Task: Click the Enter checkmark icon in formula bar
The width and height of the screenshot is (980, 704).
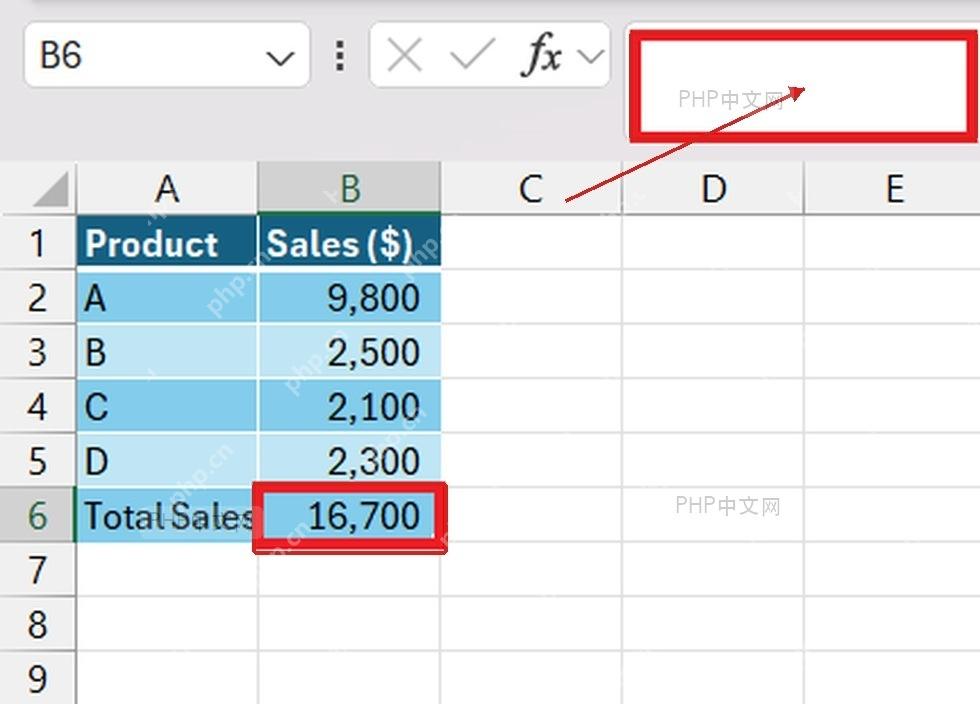Action: pyautogui.click(x=472, y=54)
